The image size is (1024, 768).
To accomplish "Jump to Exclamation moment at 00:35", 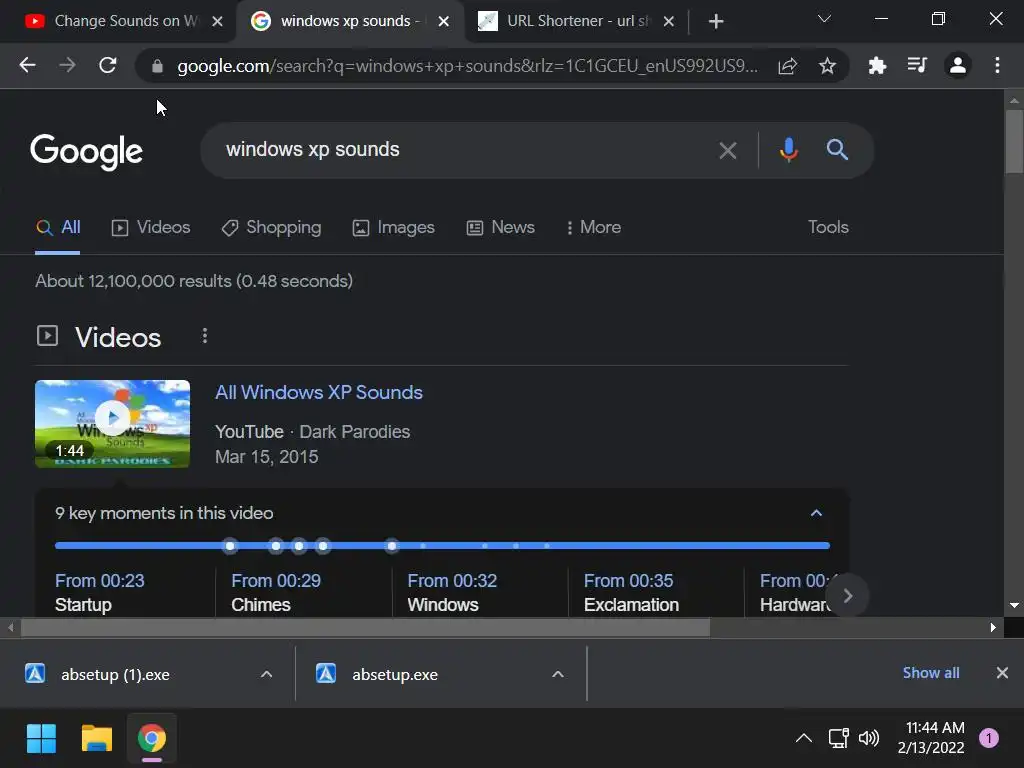I will 631,593.
